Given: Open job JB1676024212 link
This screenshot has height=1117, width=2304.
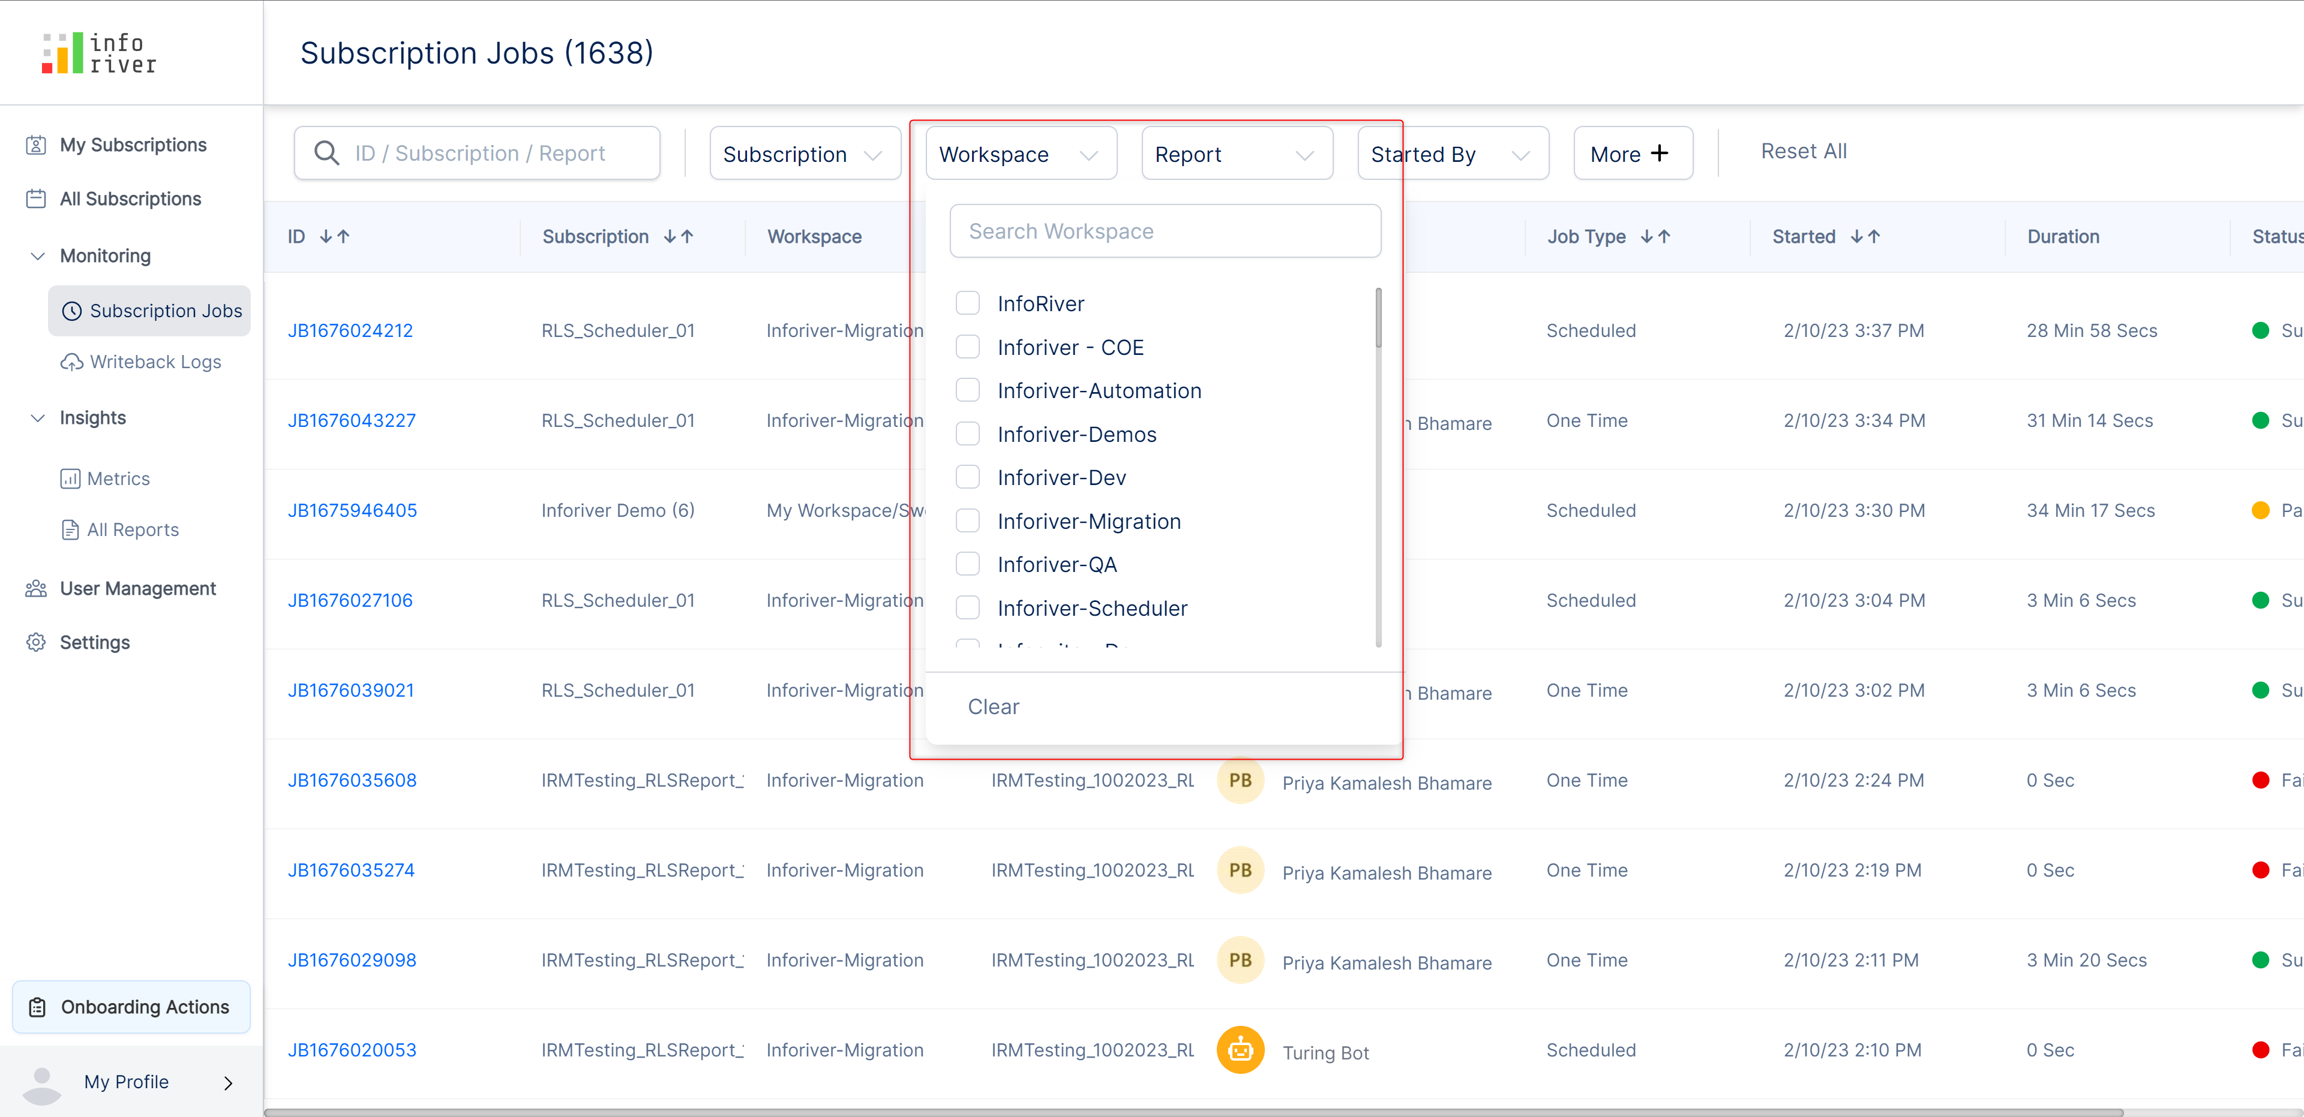Looking at the screenshot, I should click(x=350, y=330).
